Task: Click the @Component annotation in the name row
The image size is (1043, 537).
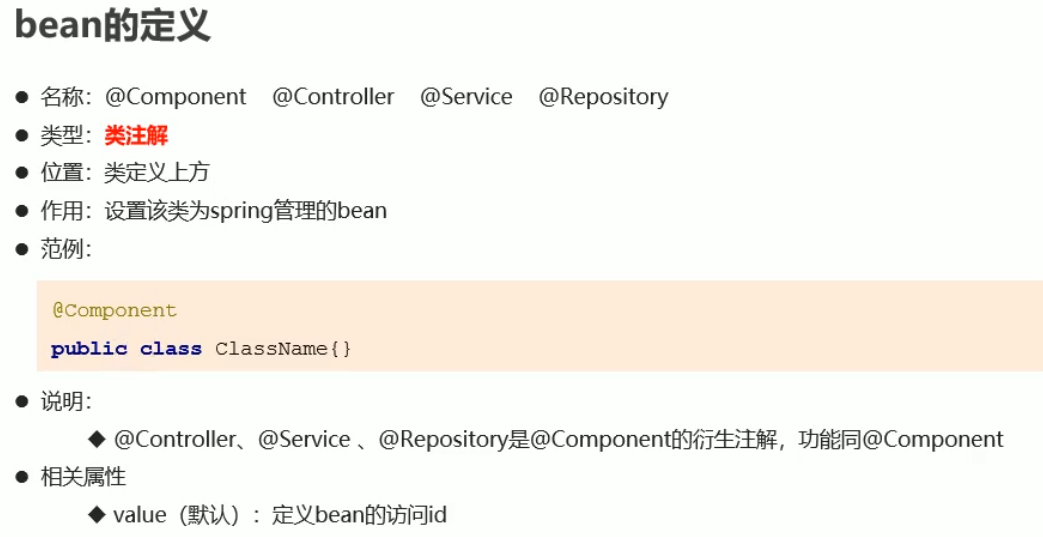Action: (175, 97)
